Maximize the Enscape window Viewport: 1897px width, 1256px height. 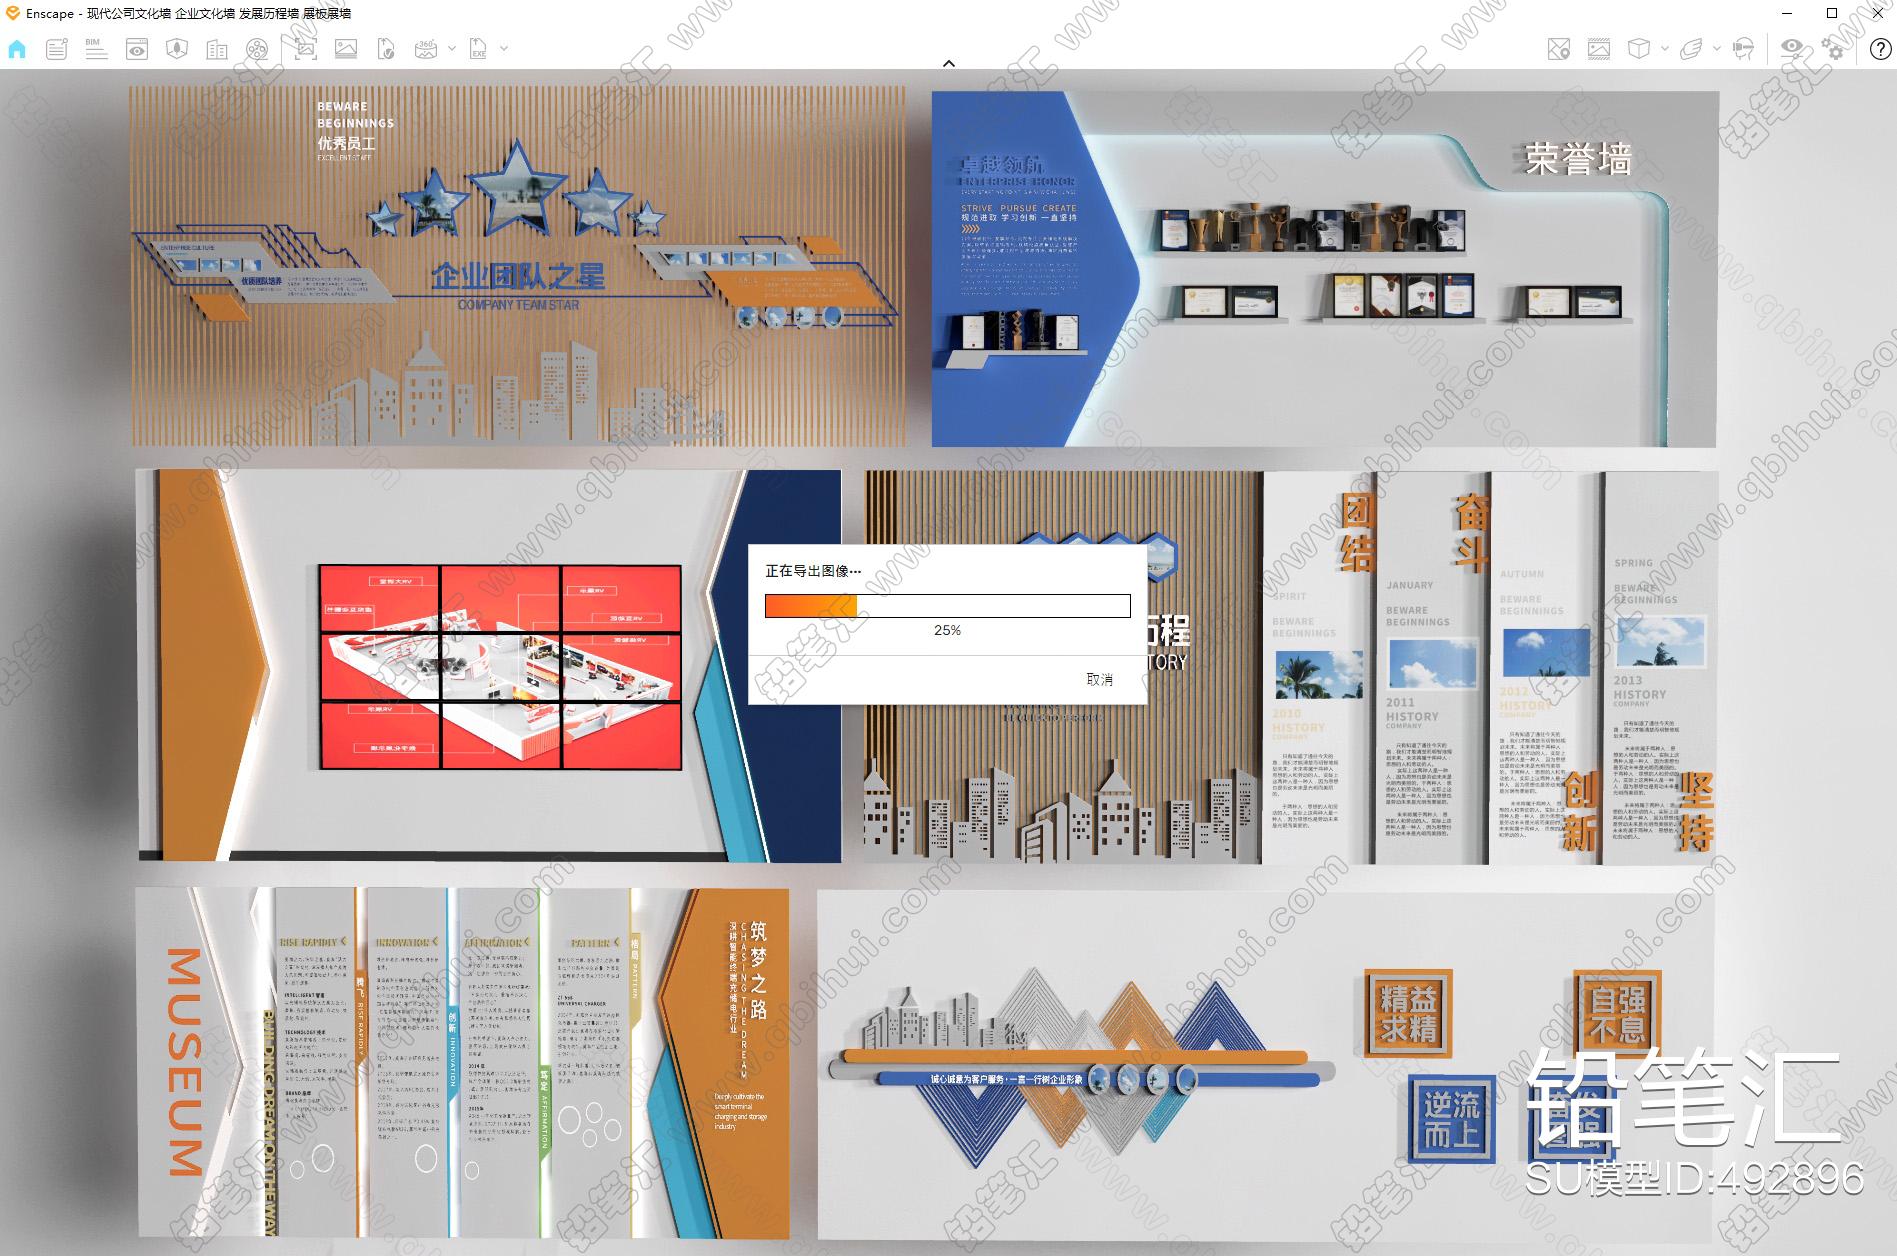click(1832, 13)
